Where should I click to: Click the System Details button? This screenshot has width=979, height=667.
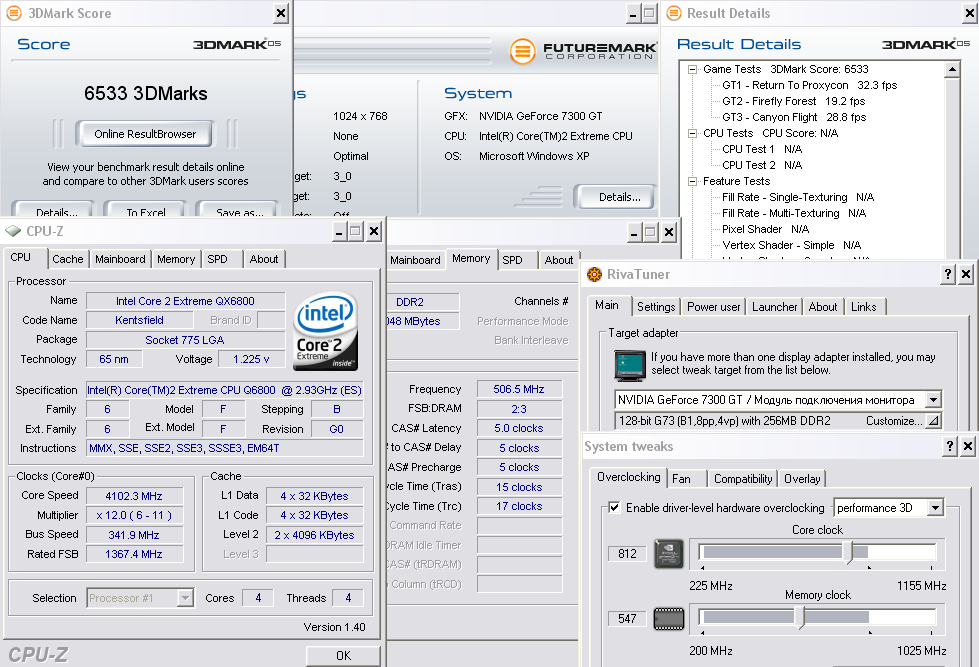coord(616,197)
